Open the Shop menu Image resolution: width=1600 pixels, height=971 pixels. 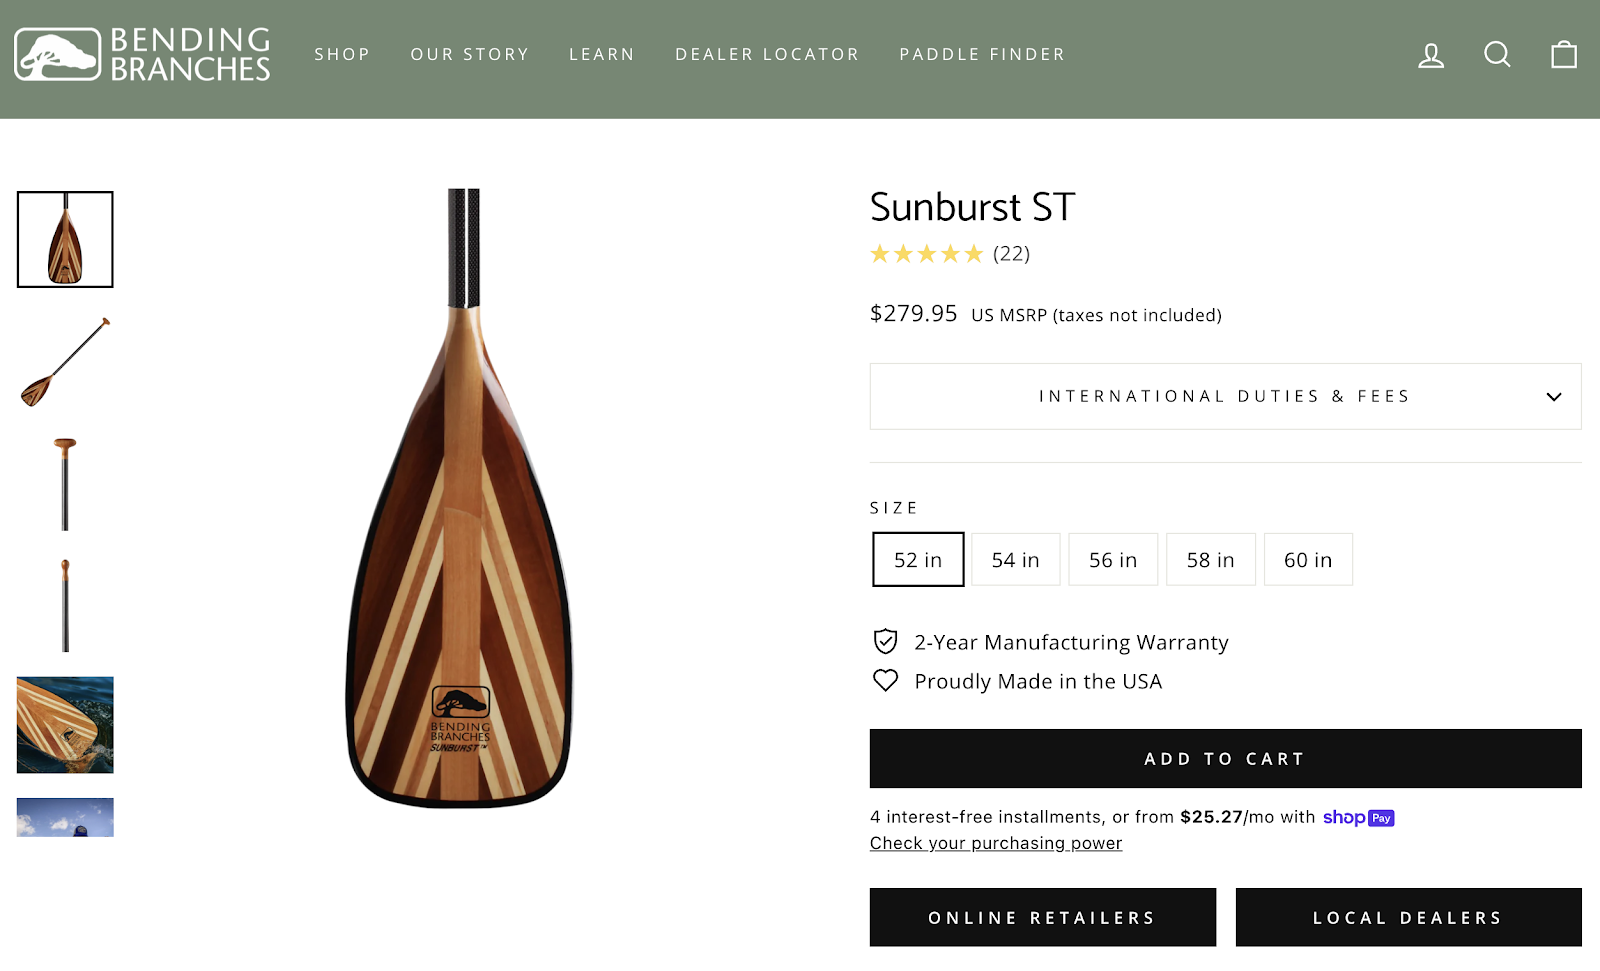click(342, 54)
